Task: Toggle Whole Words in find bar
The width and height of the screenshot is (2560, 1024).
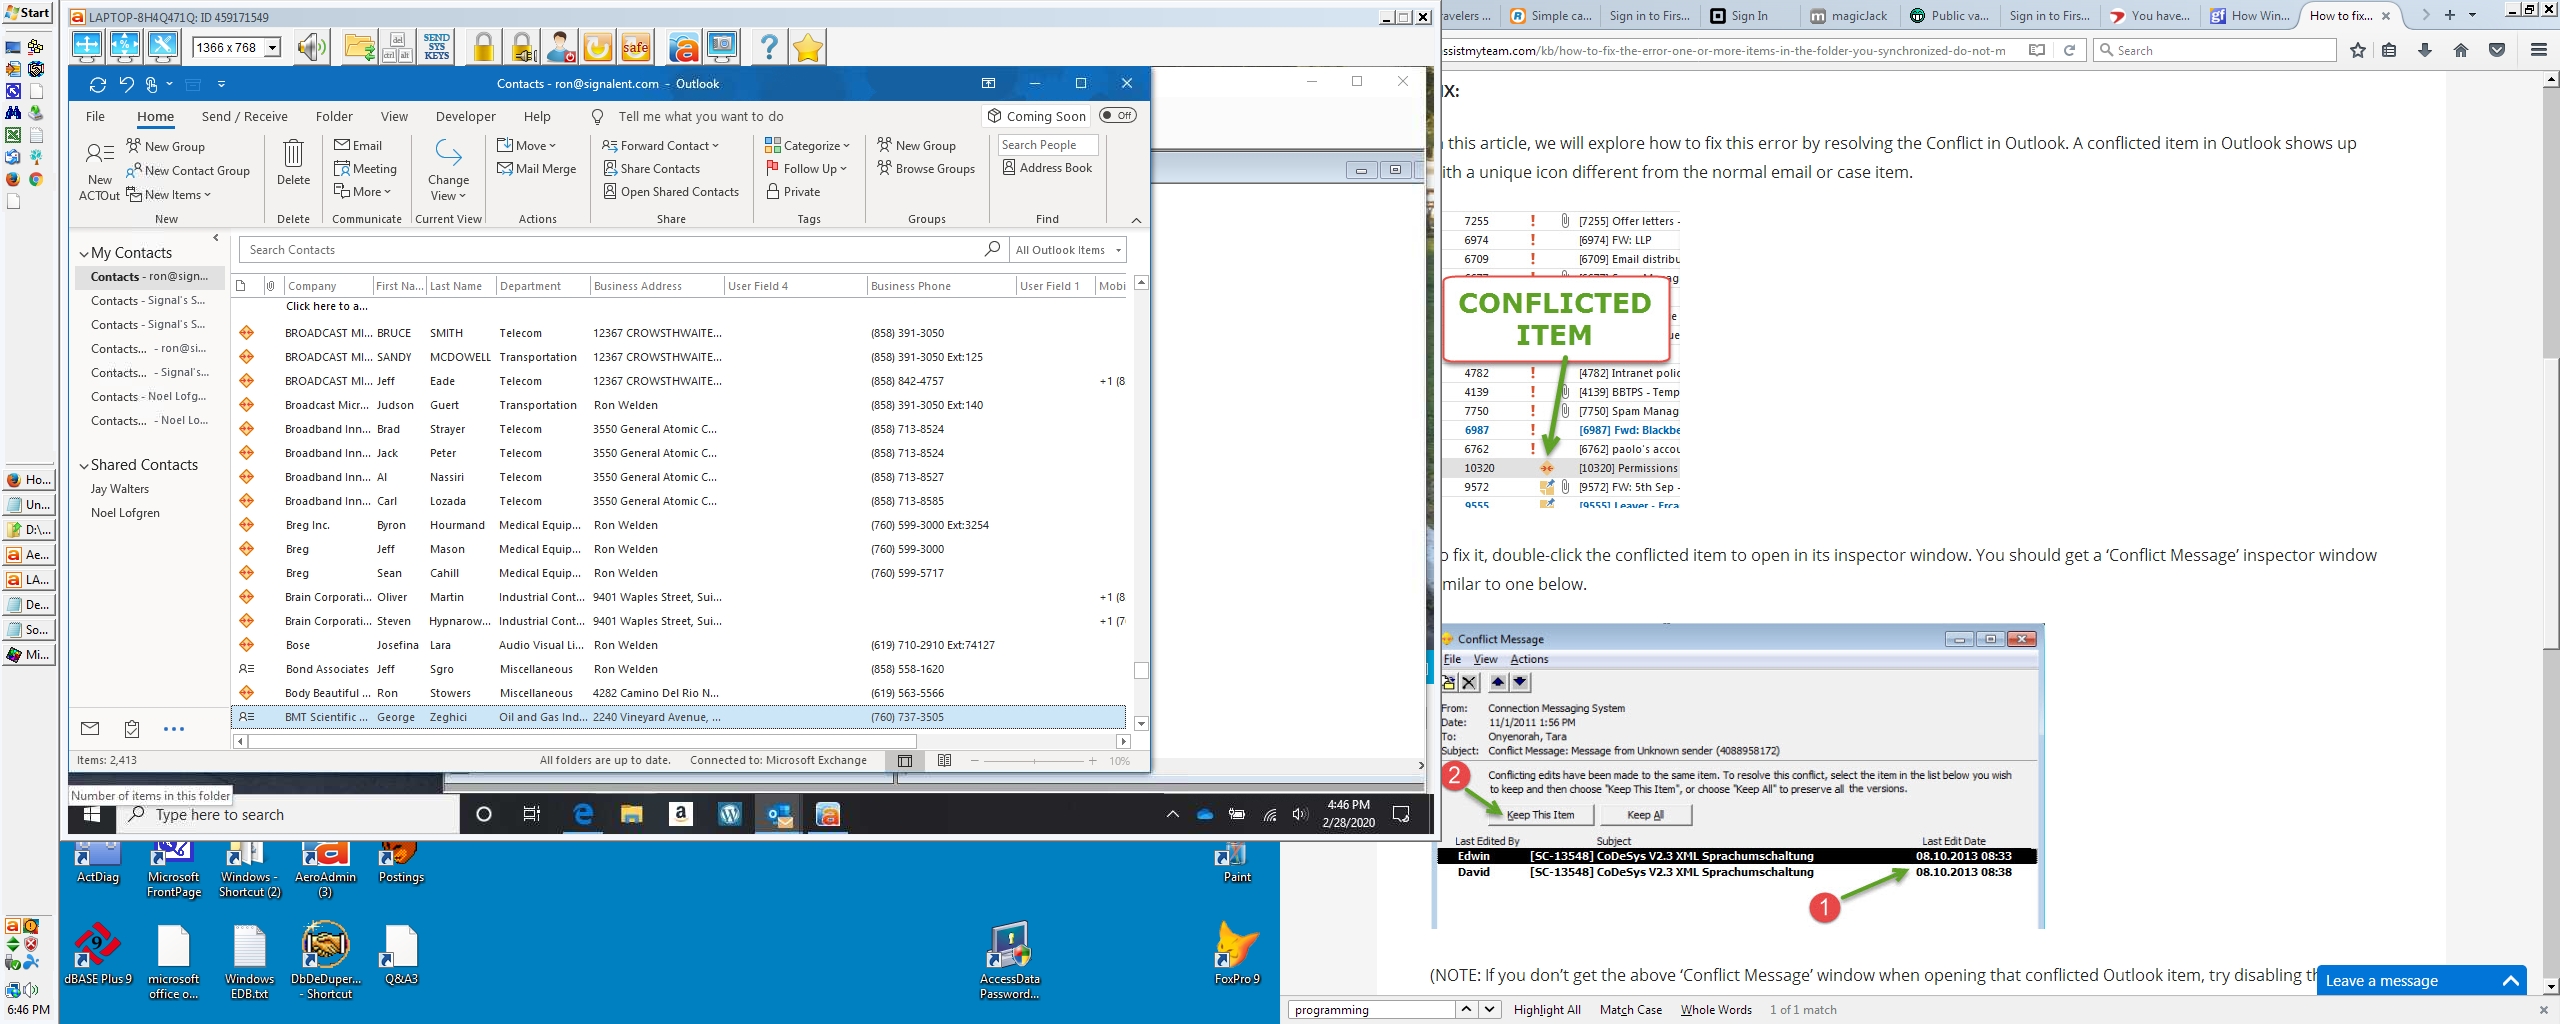Action: click(1716, 1010)
